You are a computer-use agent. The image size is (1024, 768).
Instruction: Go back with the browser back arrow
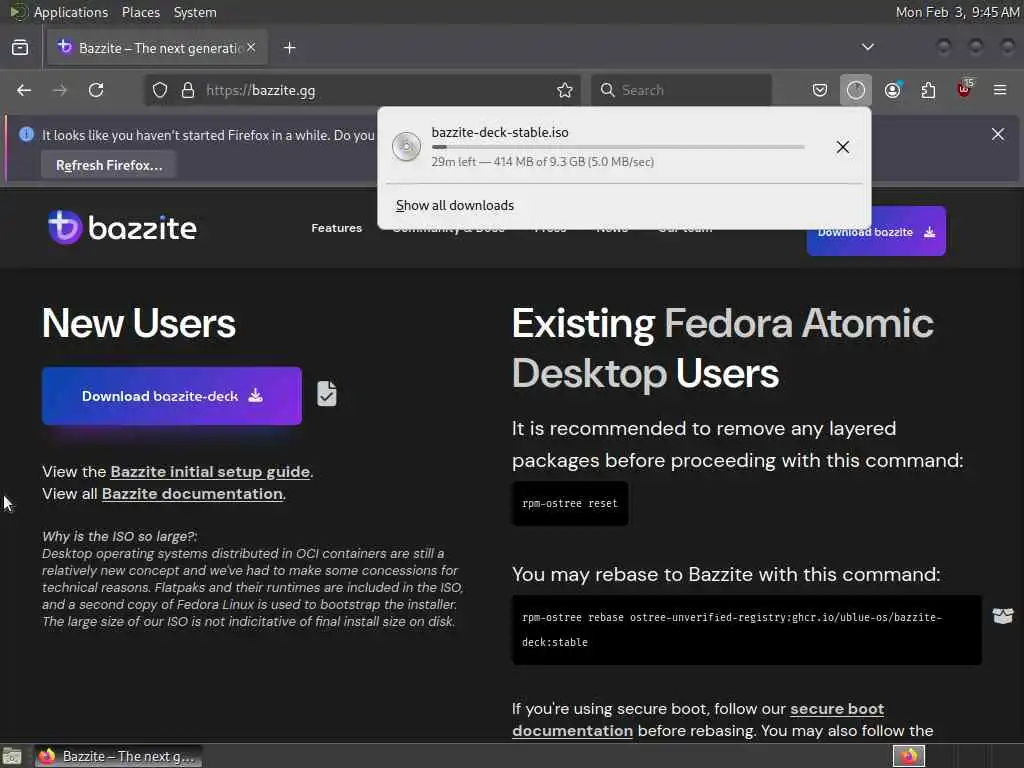tap(24, 90)
